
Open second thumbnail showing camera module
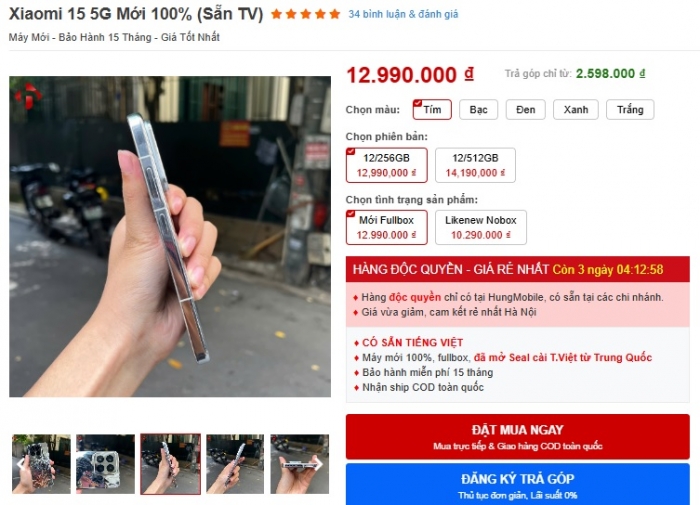click(x=105, y=464)
